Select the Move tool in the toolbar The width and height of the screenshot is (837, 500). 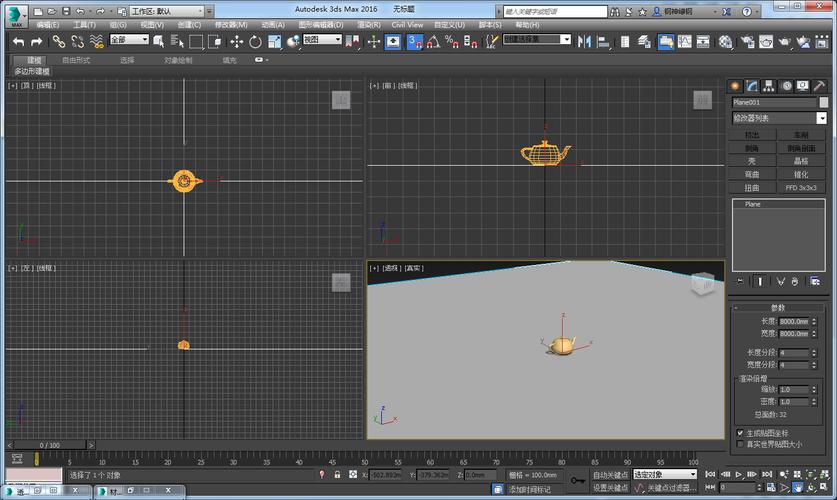[x=237, y=41]
